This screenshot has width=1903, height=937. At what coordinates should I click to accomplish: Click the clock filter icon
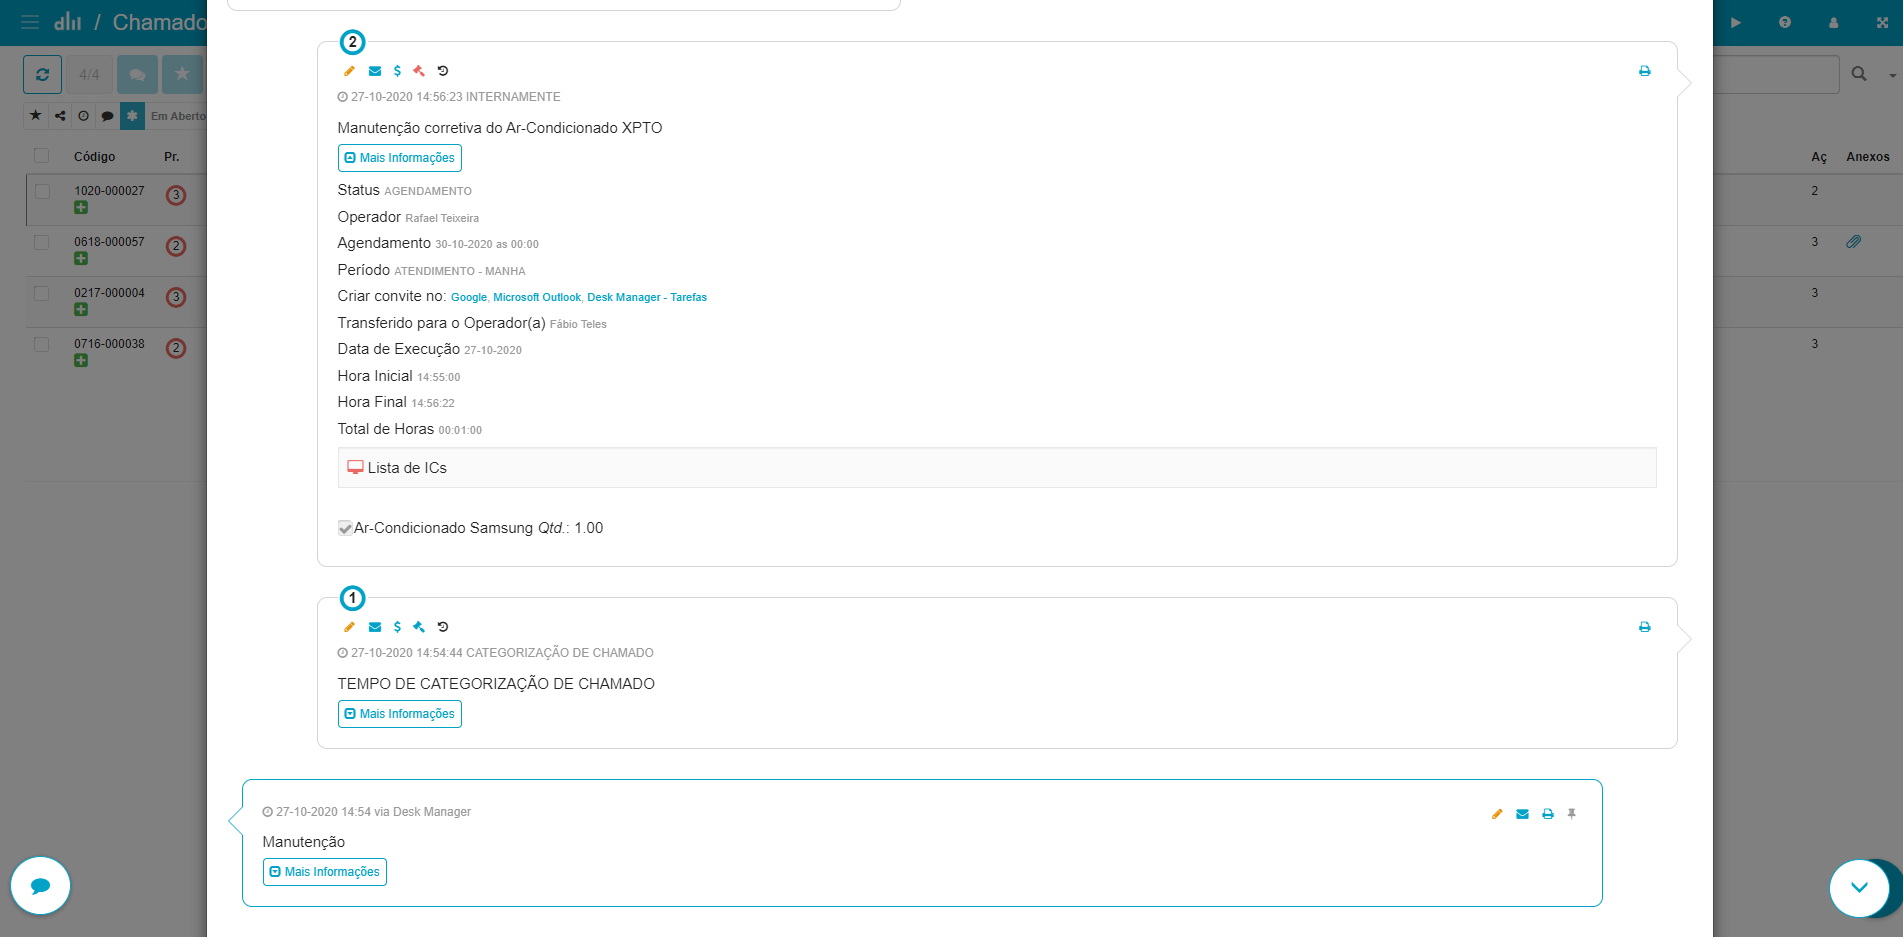[x=84, y=116]
